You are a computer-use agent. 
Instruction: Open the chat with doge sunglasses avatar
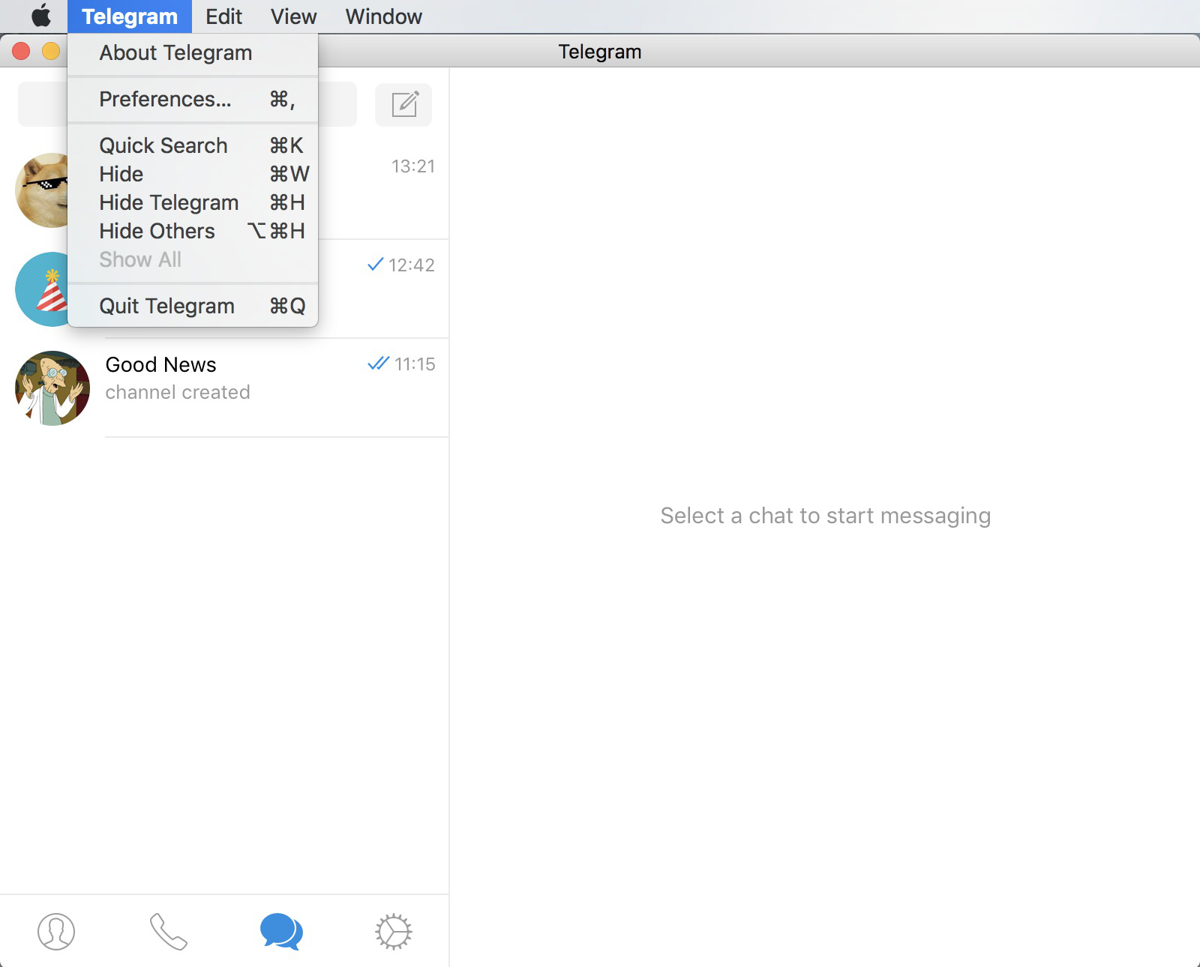click(x=42, y=190)
